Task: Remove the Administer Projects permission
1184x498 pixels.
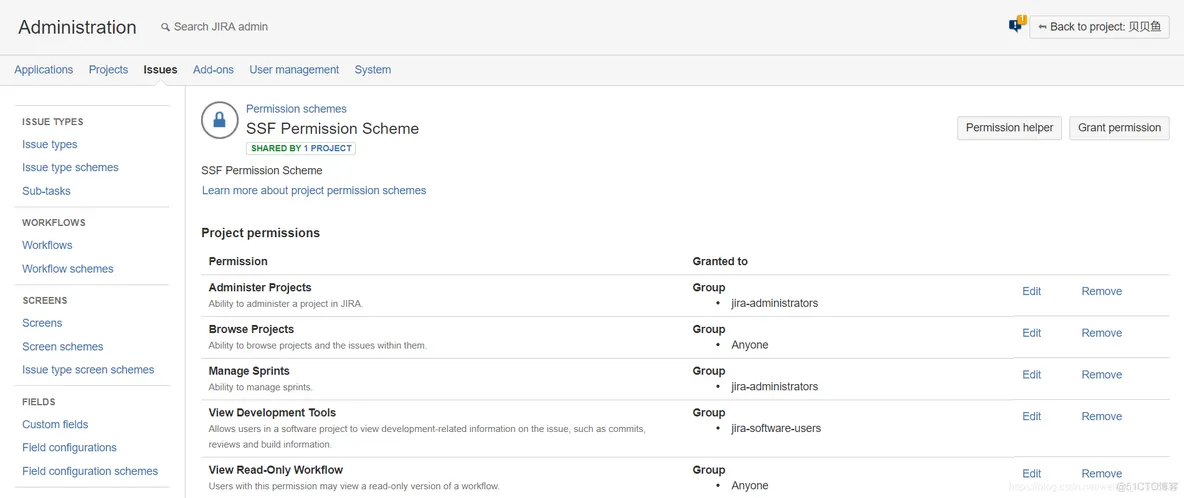Action: pyautogui.click(x=1102, y=291)
